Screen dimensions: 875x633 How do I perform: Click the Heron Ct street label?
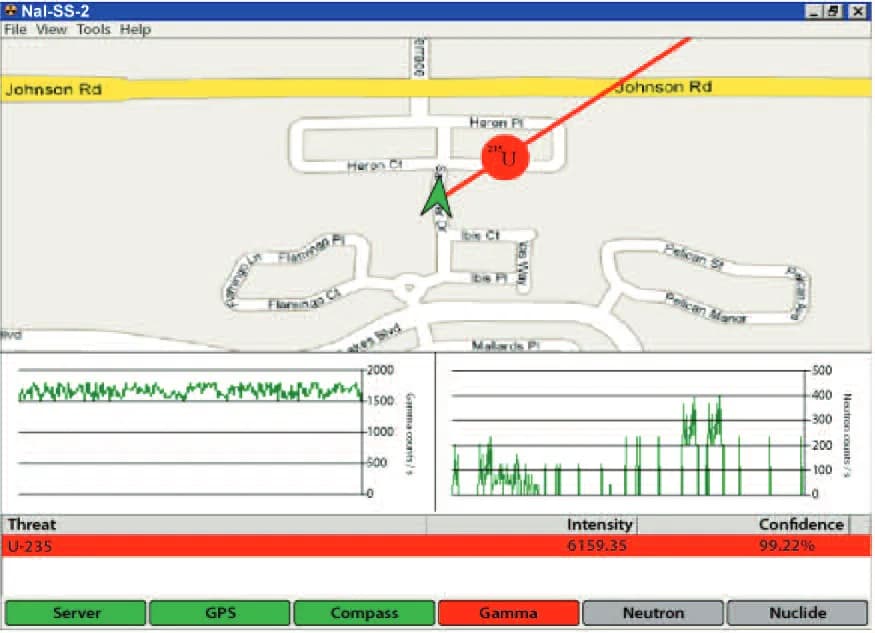(x=374, y=165)
